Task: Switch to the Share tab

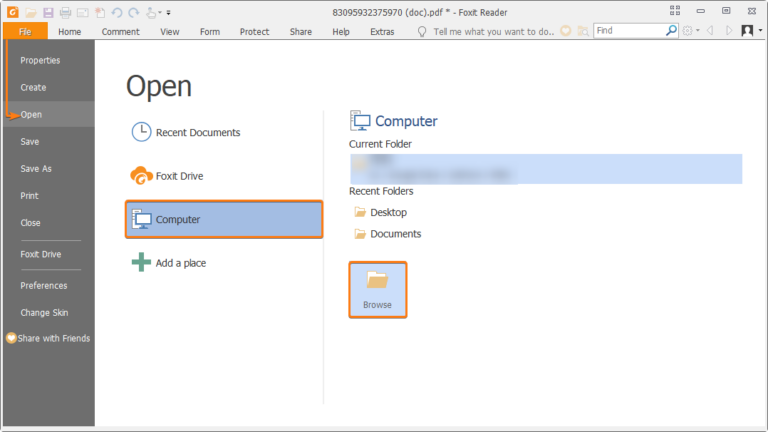Action: 301,31
